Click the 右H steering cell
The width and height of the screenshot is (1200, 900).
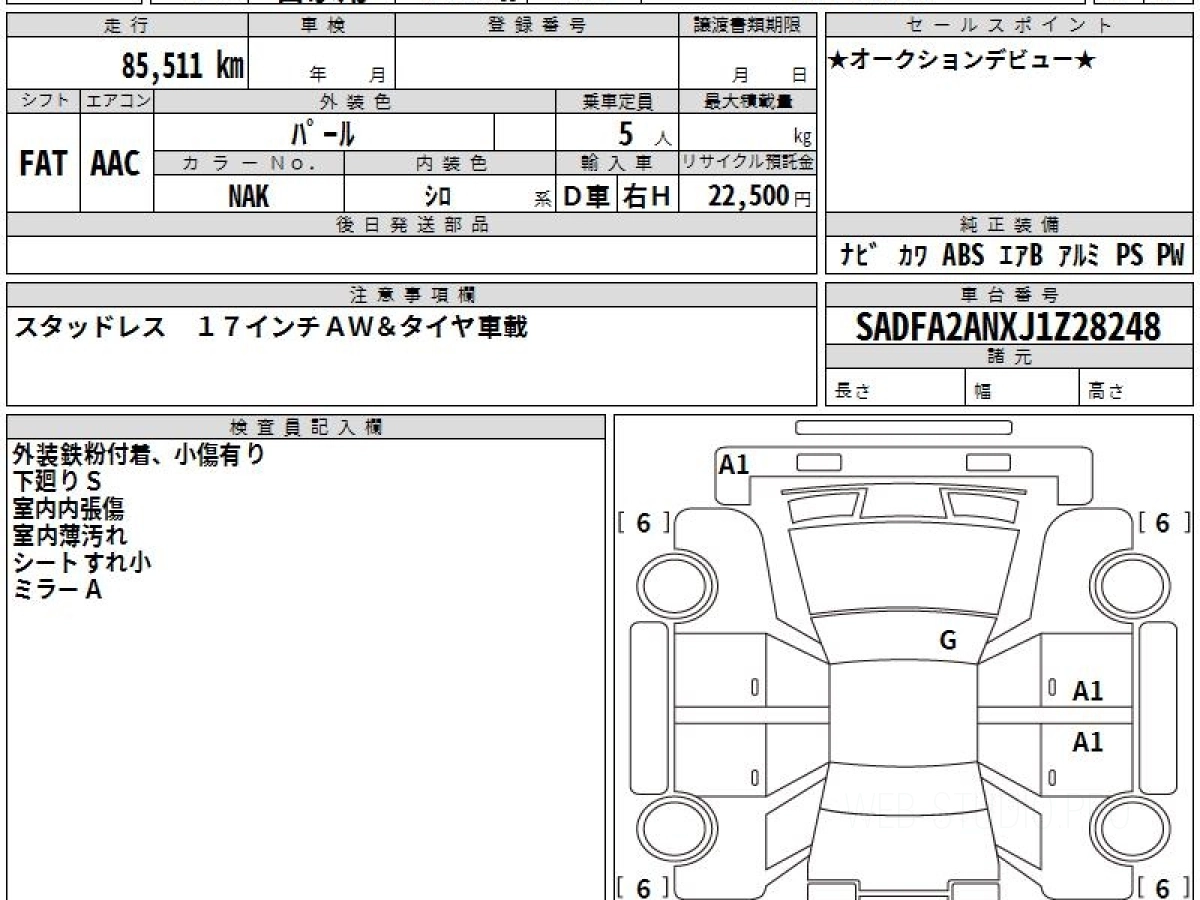coord(647,196)
